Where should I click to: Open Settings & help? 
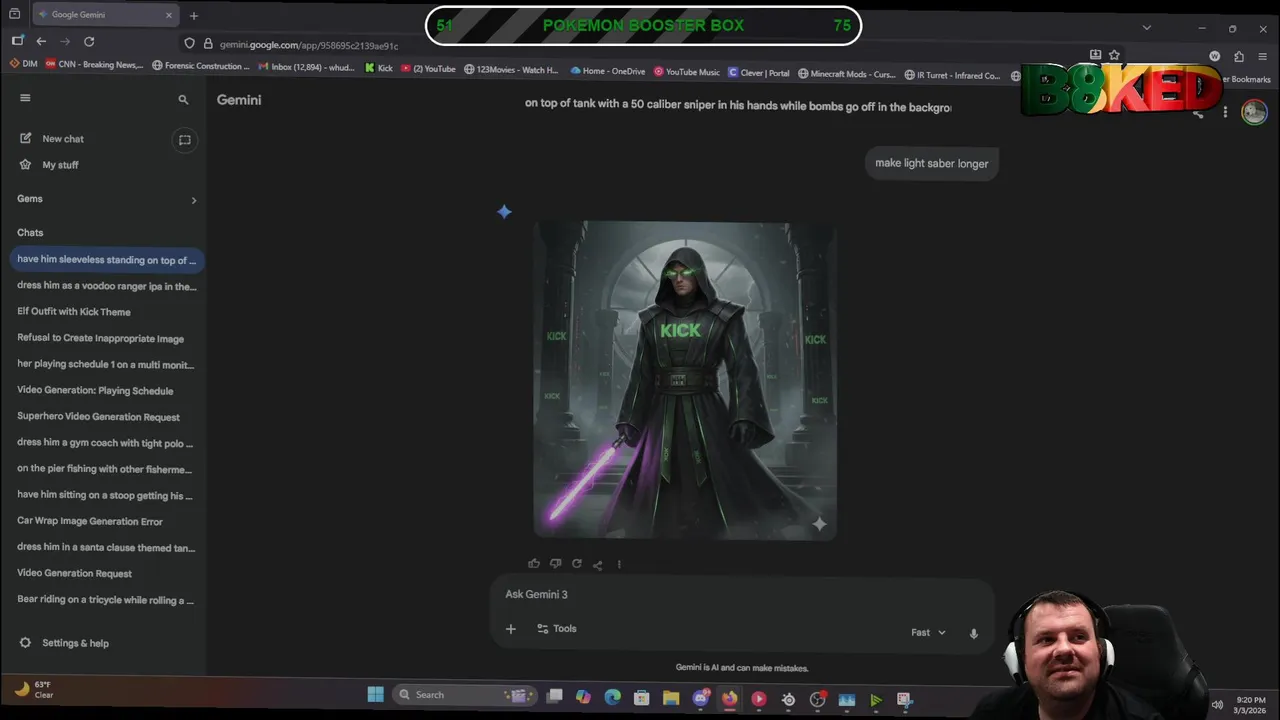tap(65, 643)
